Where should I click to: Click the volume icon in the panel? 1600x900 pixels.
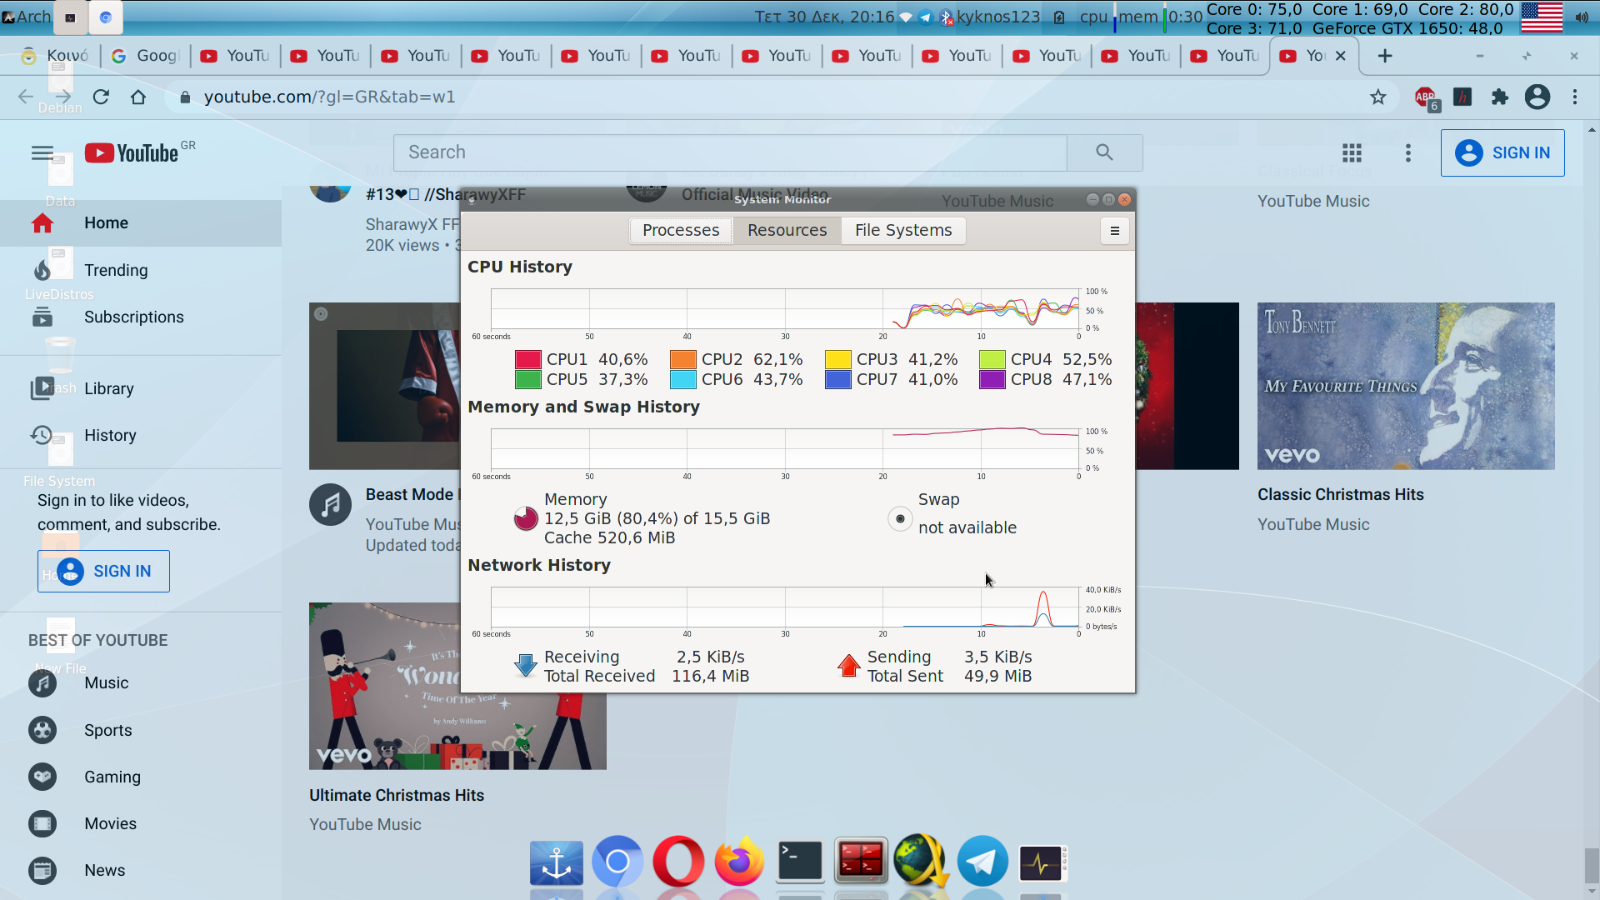tap(1582, 17)
